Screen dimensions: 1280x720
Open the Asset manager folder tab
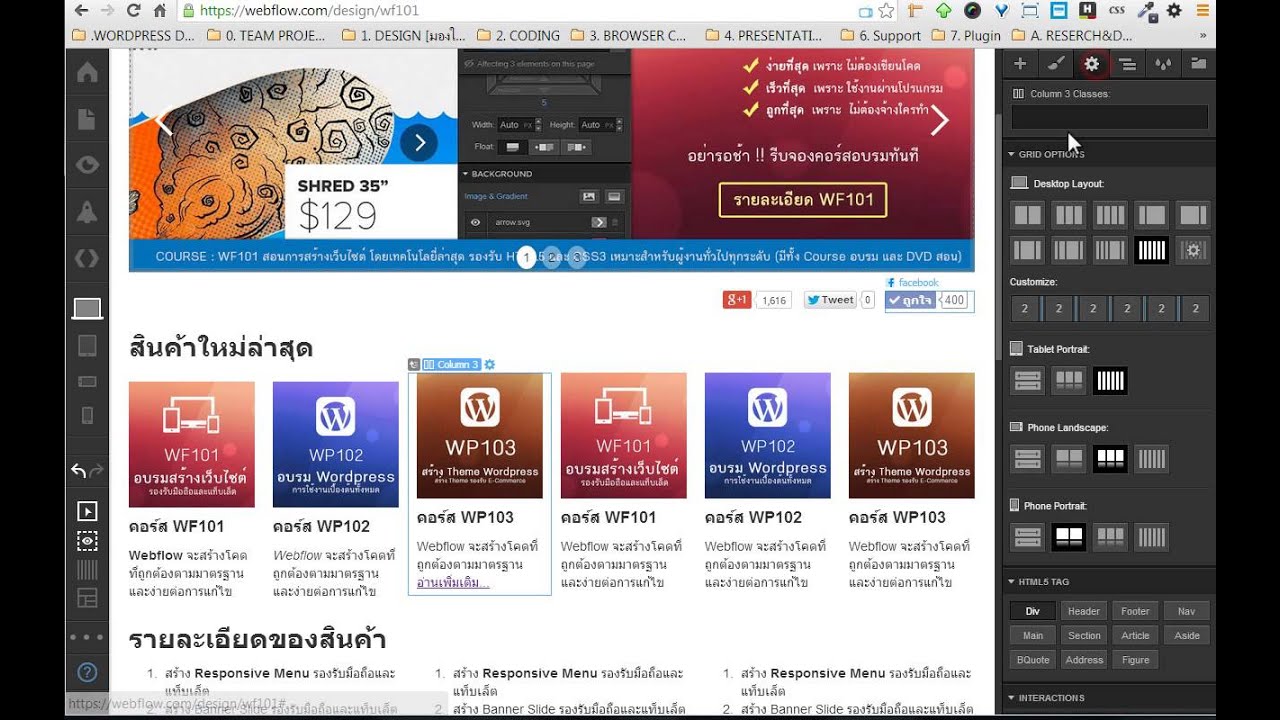(1198, 64)
